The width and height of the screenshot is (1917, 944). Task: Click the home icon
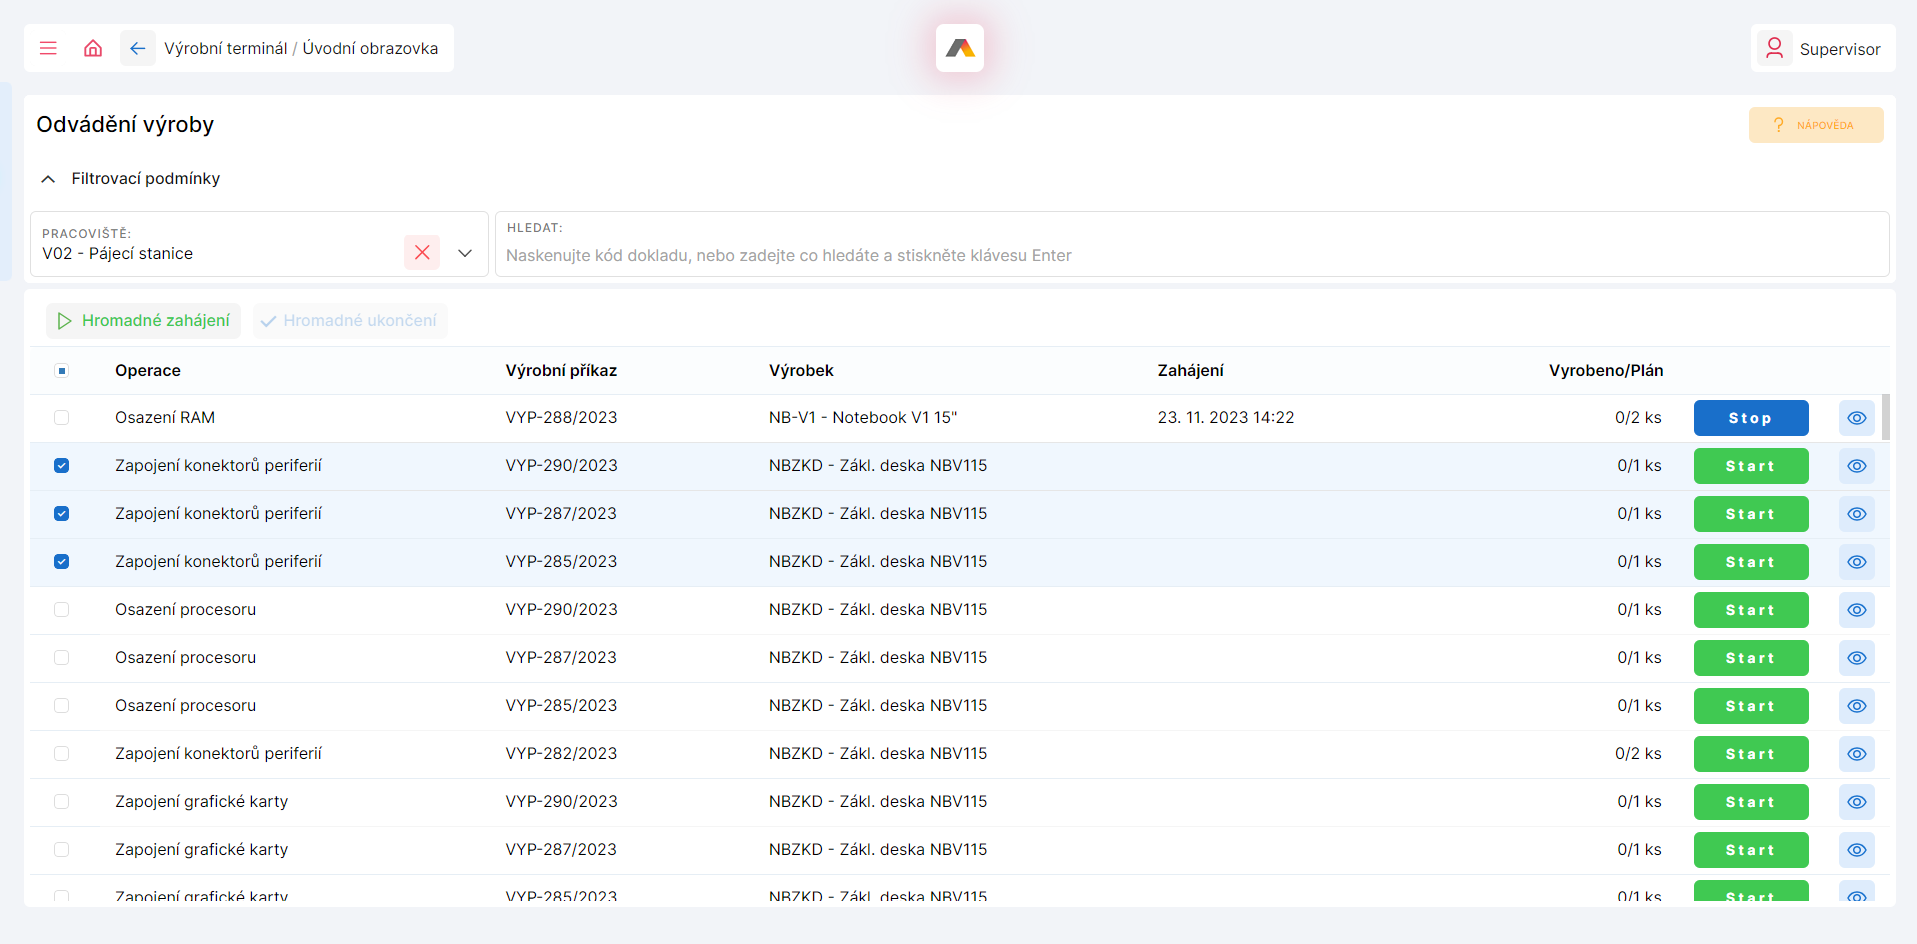click(x=92, y=47)
